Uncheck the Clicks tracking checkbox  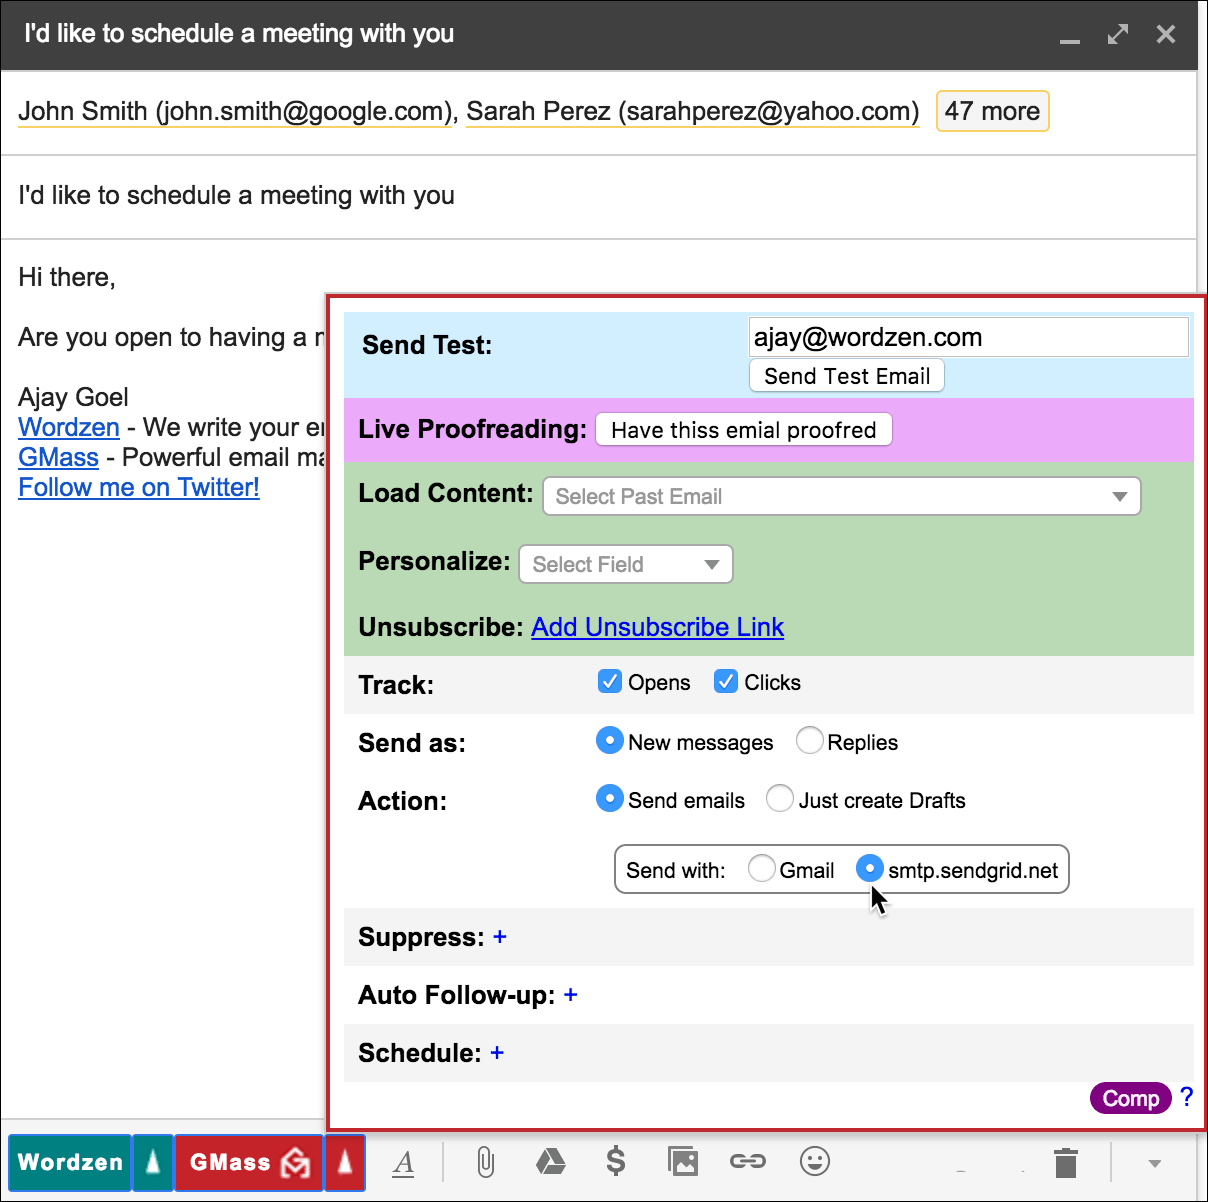(726, 682)
